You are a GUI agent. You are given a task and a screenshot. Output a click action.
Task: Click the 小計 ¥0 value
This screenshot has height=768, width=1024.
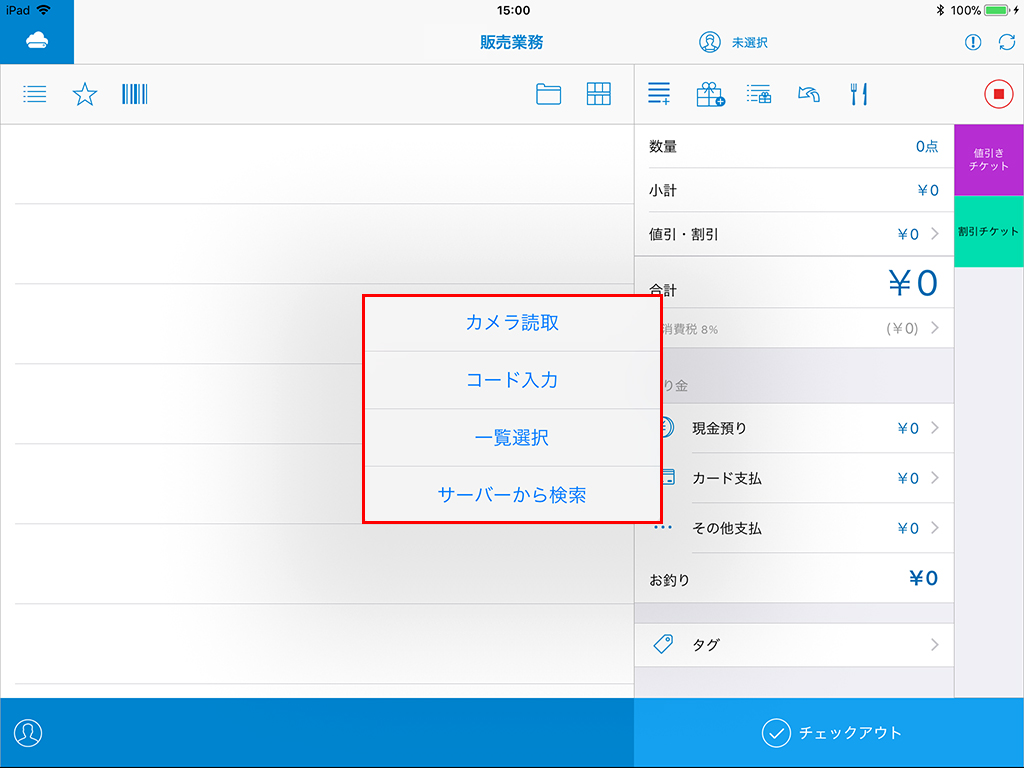pos(928,190)
